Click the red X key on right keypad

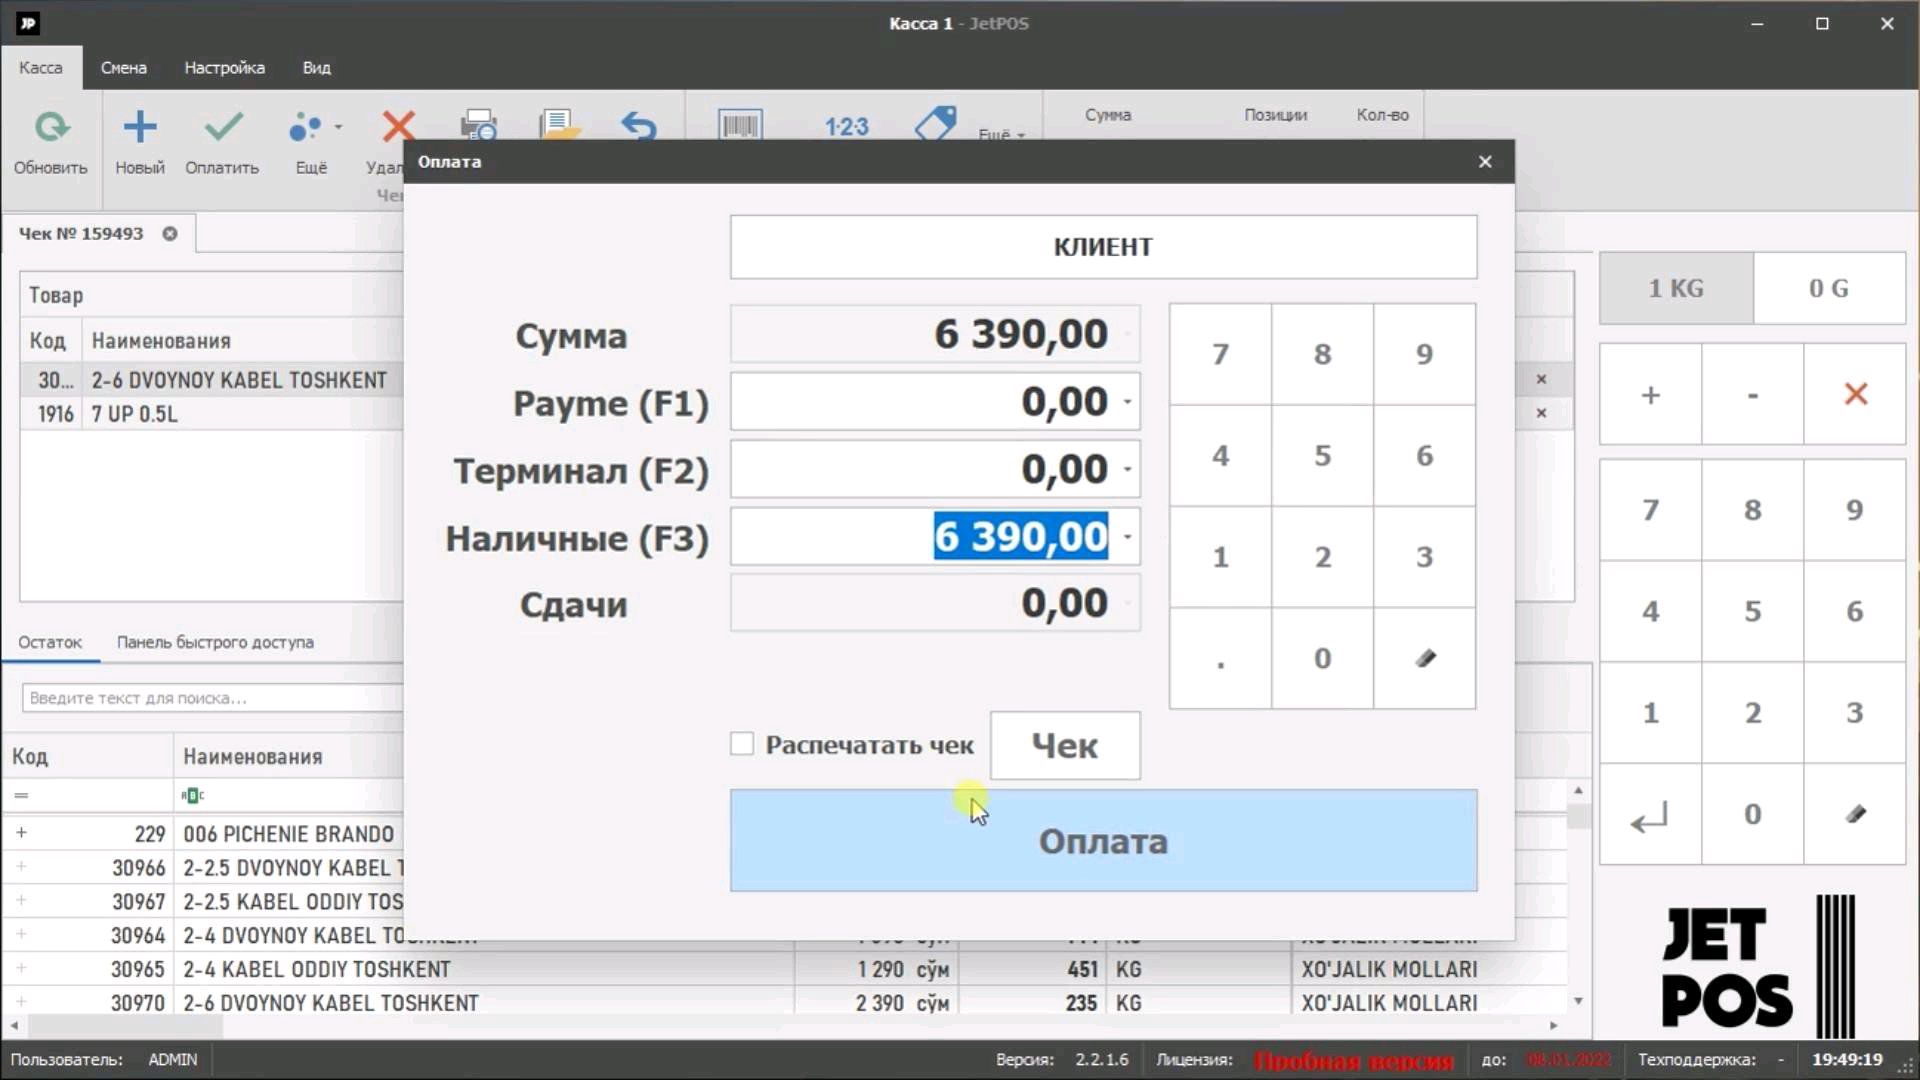(x=1855, y=394)
